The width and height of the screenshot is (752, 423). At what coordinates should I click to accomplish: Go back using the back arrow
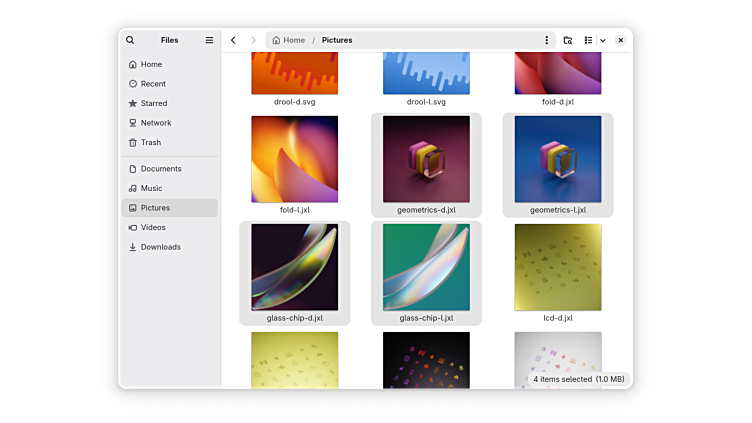[x=233, y=40]
